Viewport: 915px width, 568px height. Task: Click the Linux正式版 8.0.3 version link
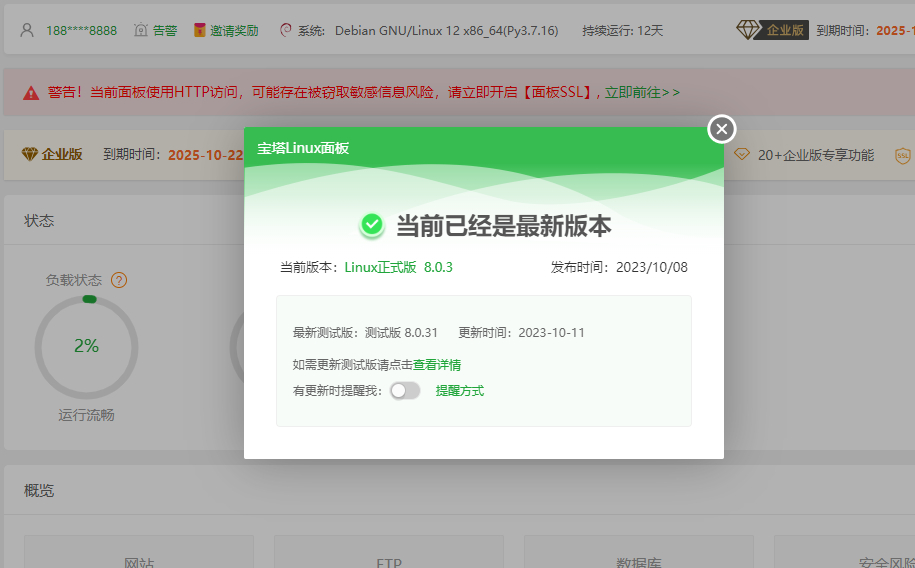click(x=399, y=267)
